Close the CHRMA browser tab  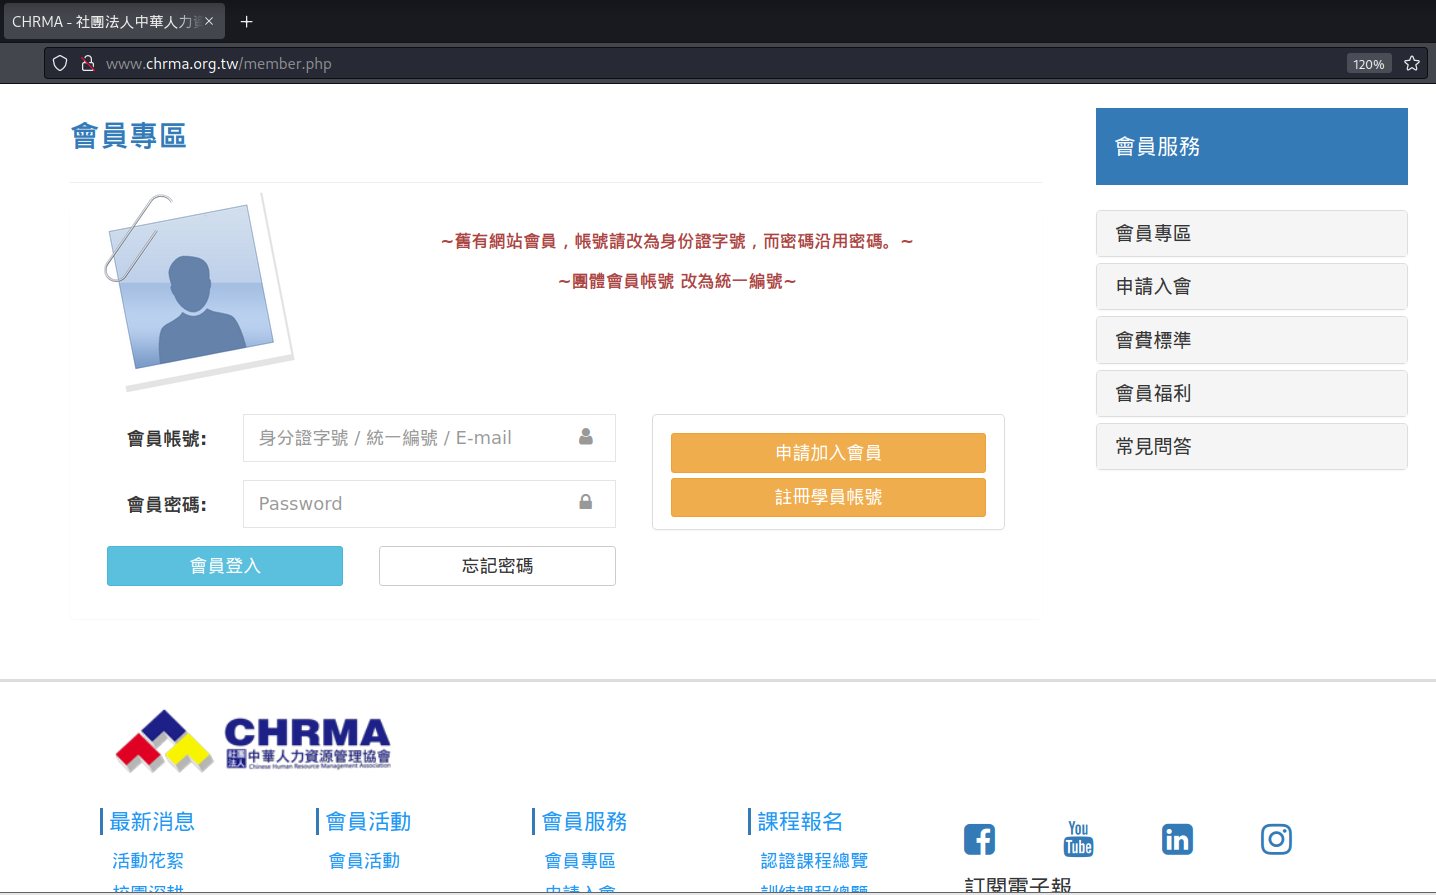tap(209, 21)
